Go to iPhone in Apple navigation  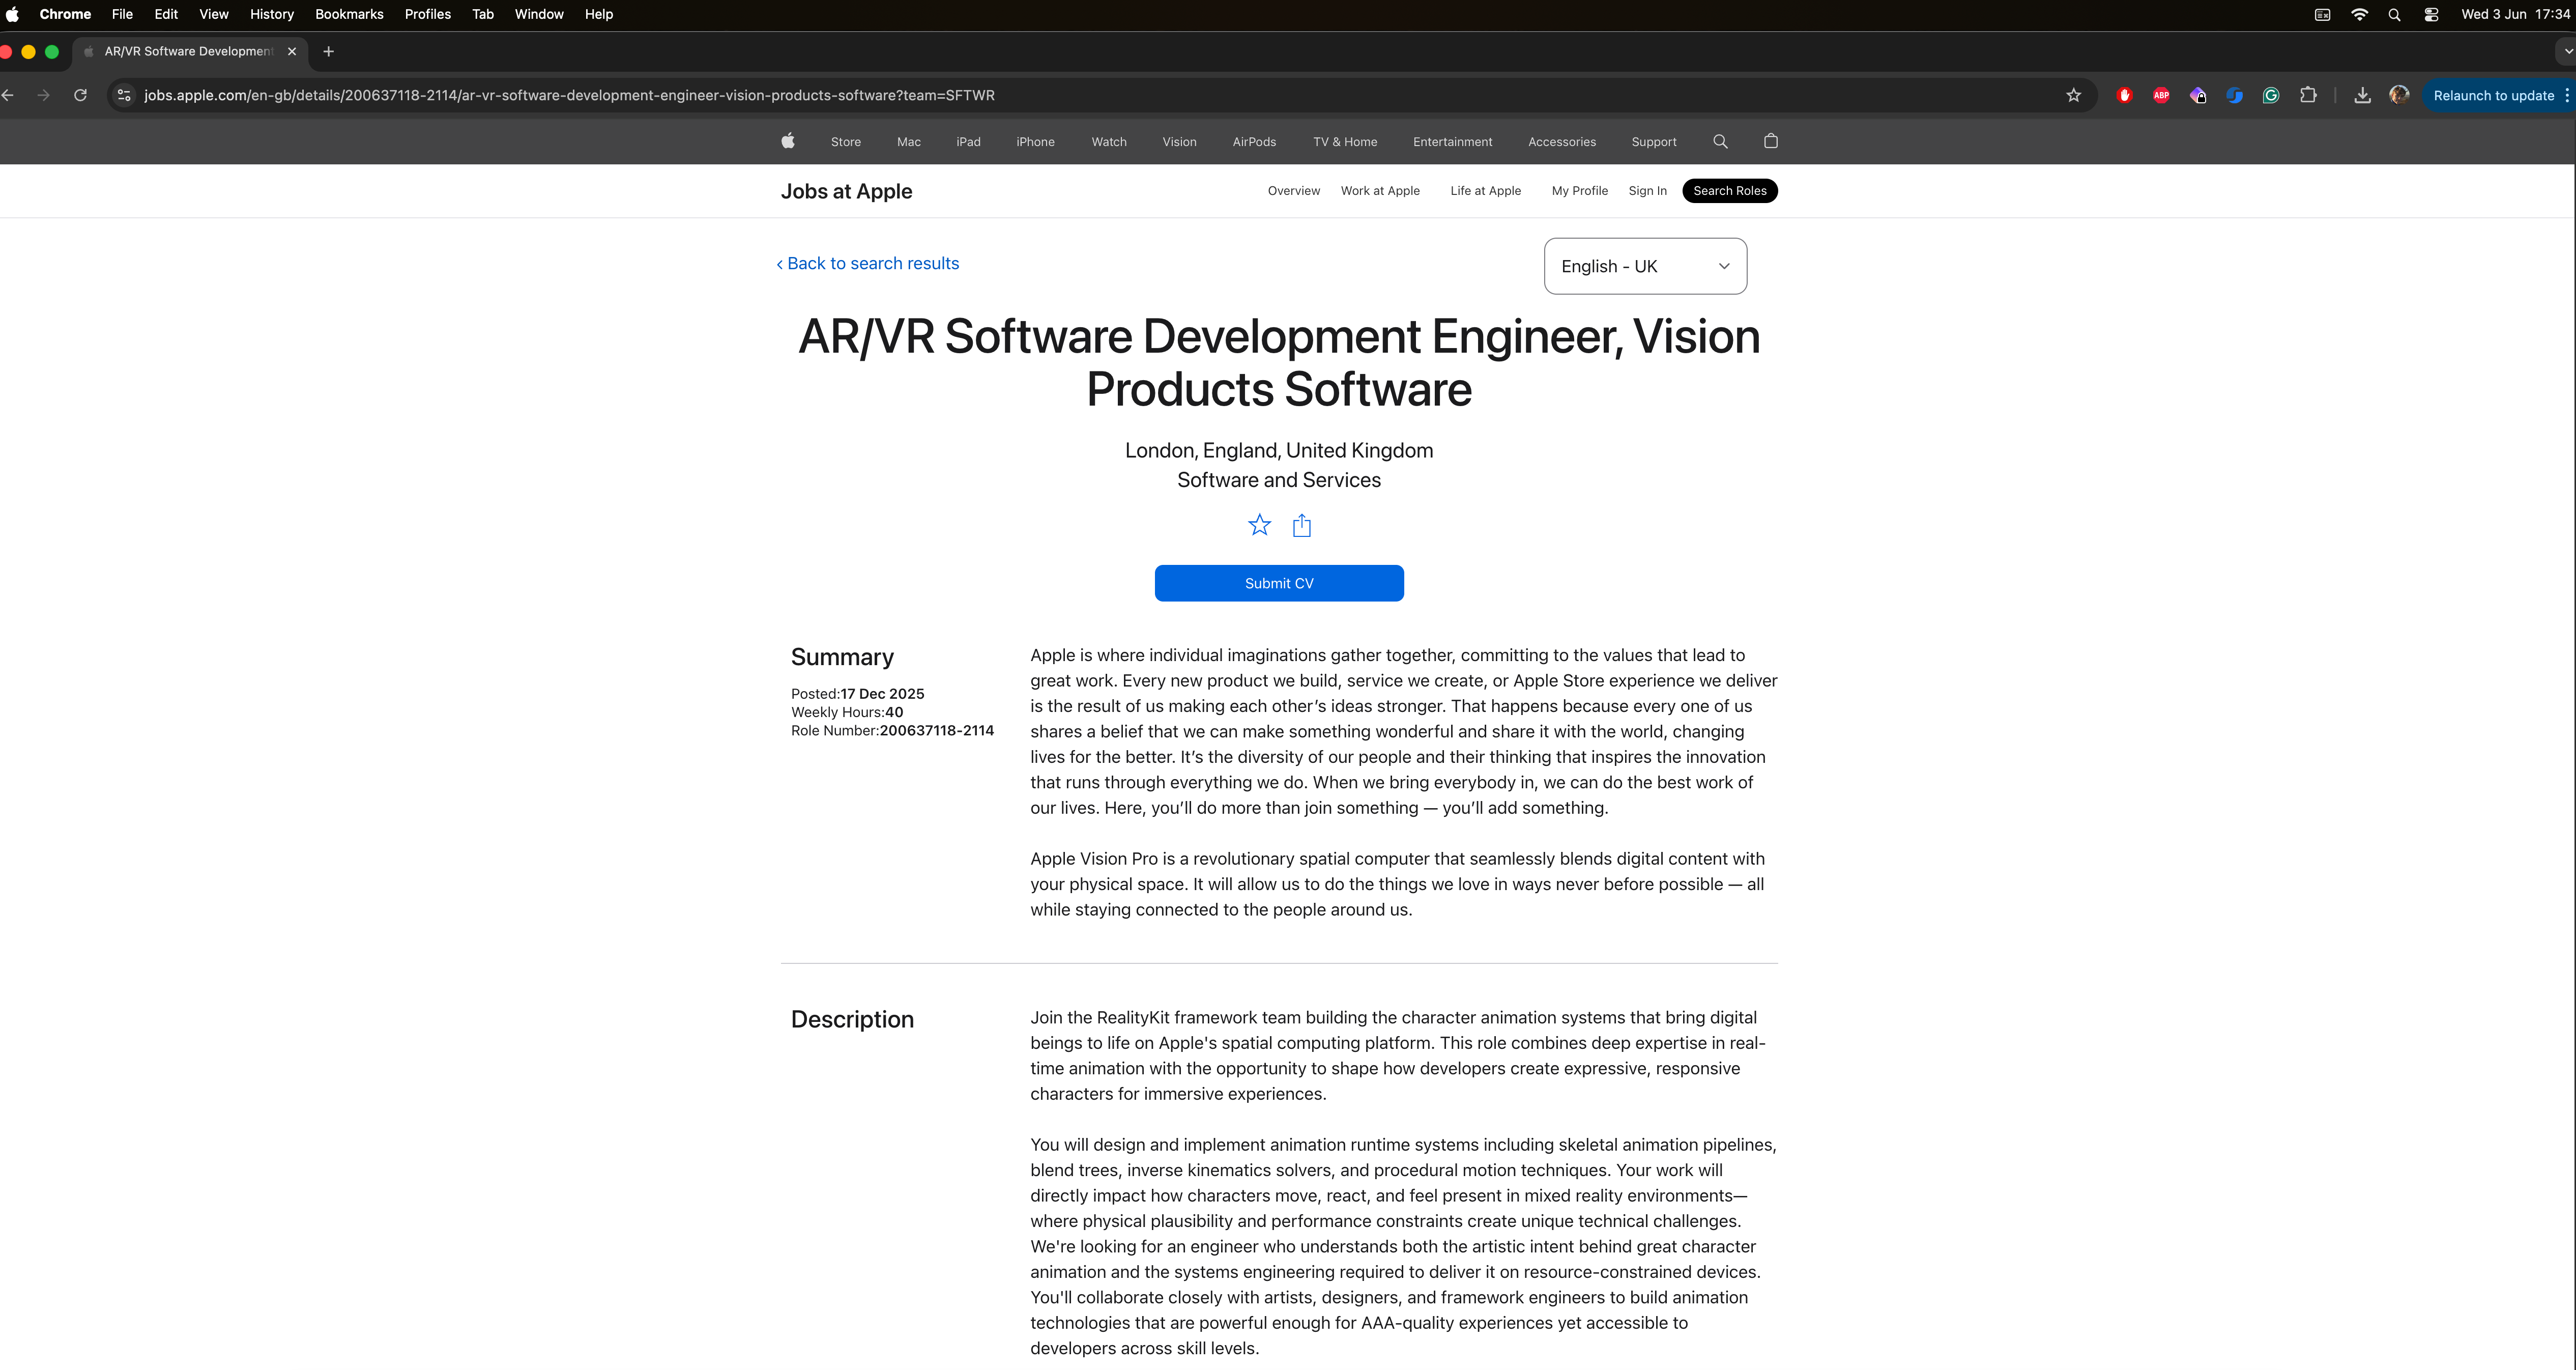click(1035, 142)
